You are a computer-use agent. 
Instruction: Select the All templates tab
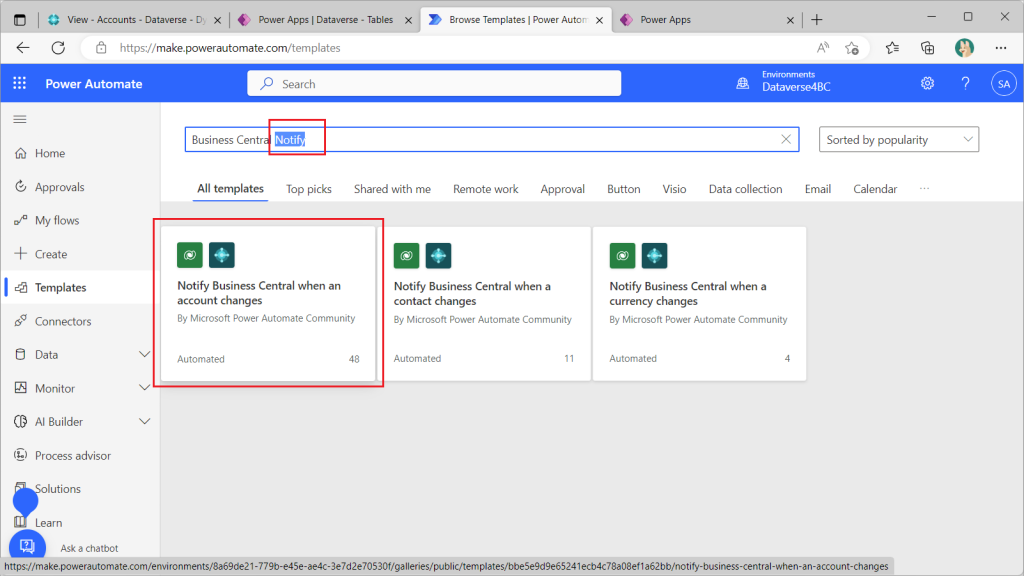(231, 189)
